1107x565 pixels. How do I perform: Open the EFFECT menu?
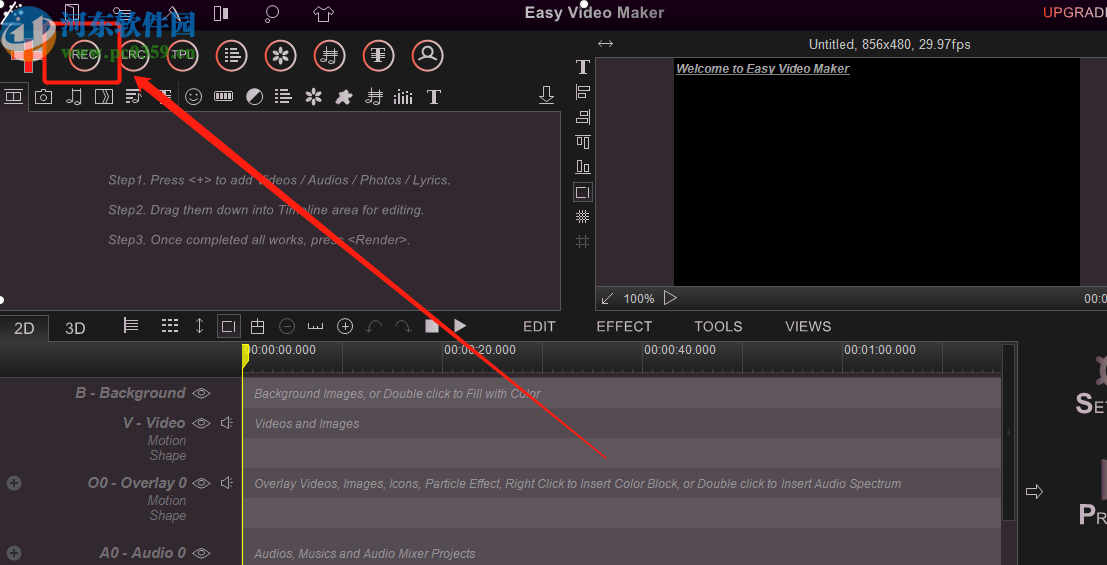[x=624, y=326]
